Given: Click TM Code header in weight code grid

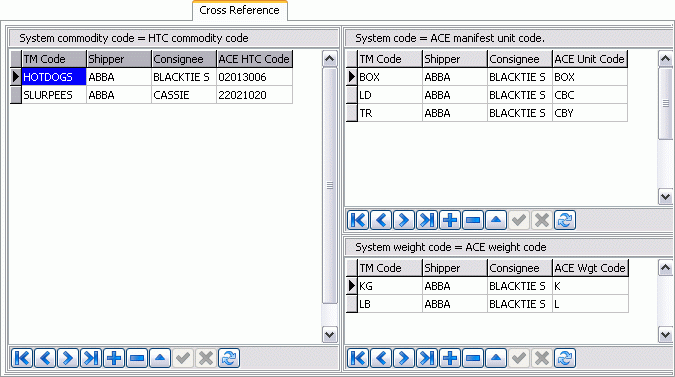Looking at the screenshot, I should (x=390, y=268).
